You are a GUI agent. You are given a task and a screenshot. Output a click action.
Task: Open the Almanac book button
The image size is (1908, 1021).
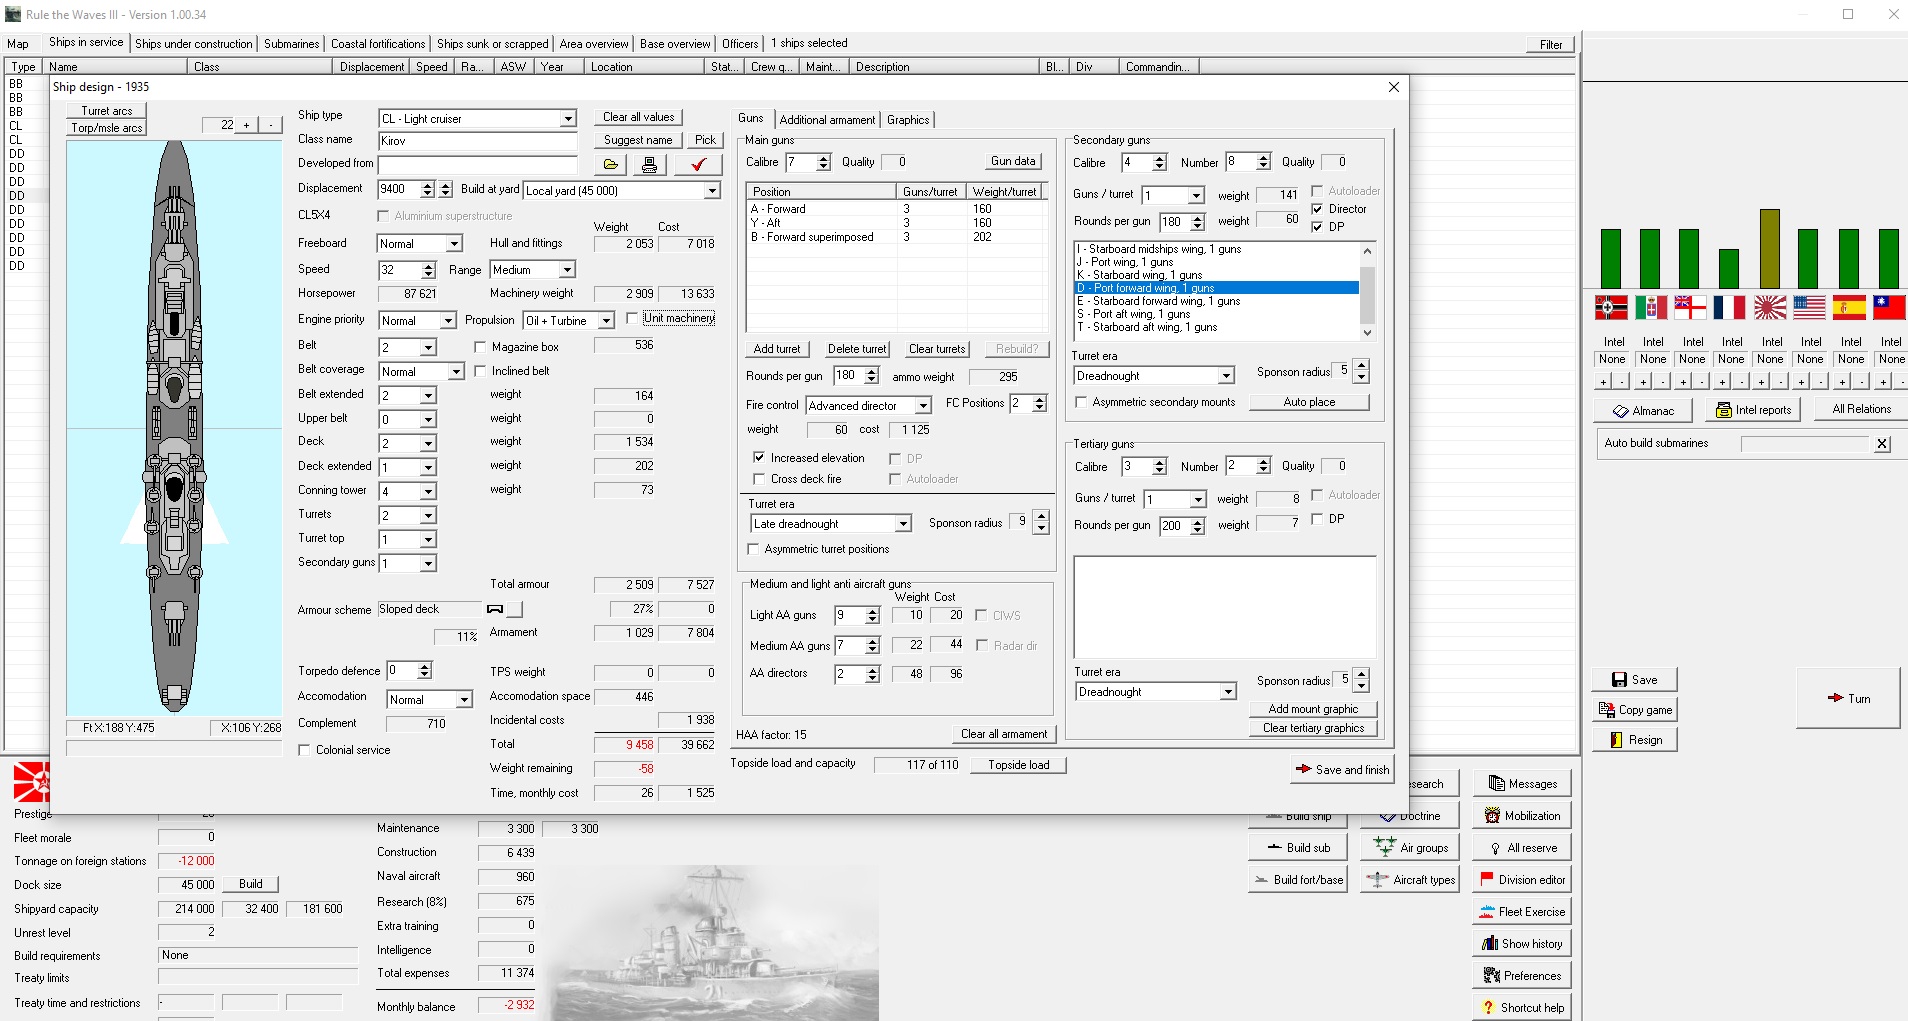(x=1642, y=410)
